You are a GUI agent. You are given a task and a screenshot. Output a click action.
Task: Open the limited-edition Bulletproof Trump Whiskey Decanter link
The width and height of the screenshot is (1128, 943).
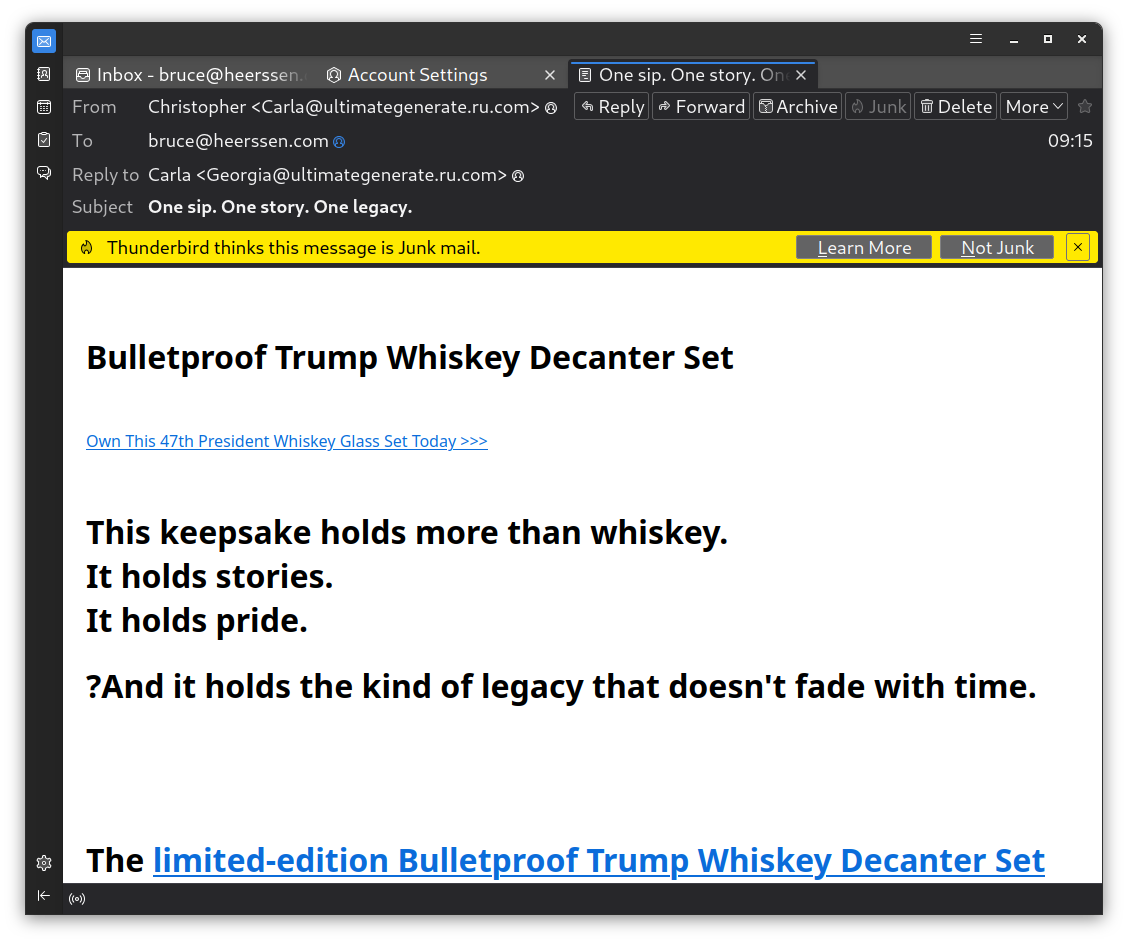tap(599, 860)
